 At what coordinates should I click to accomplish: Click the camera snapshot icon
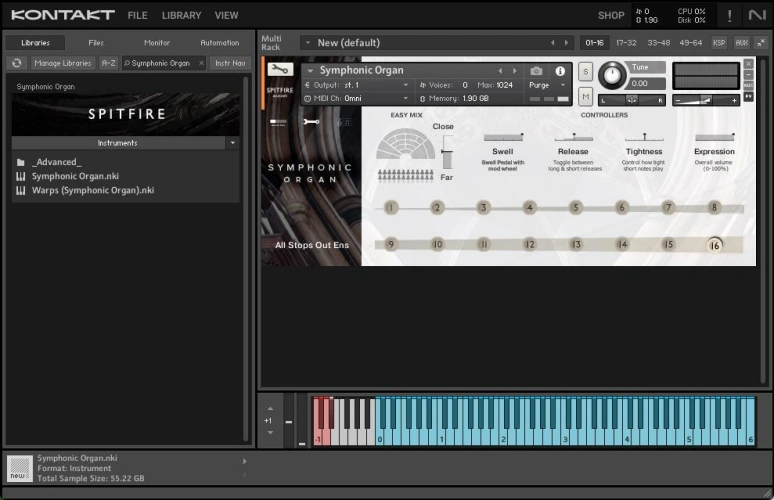pyautogui.click(x=536, y=71)
